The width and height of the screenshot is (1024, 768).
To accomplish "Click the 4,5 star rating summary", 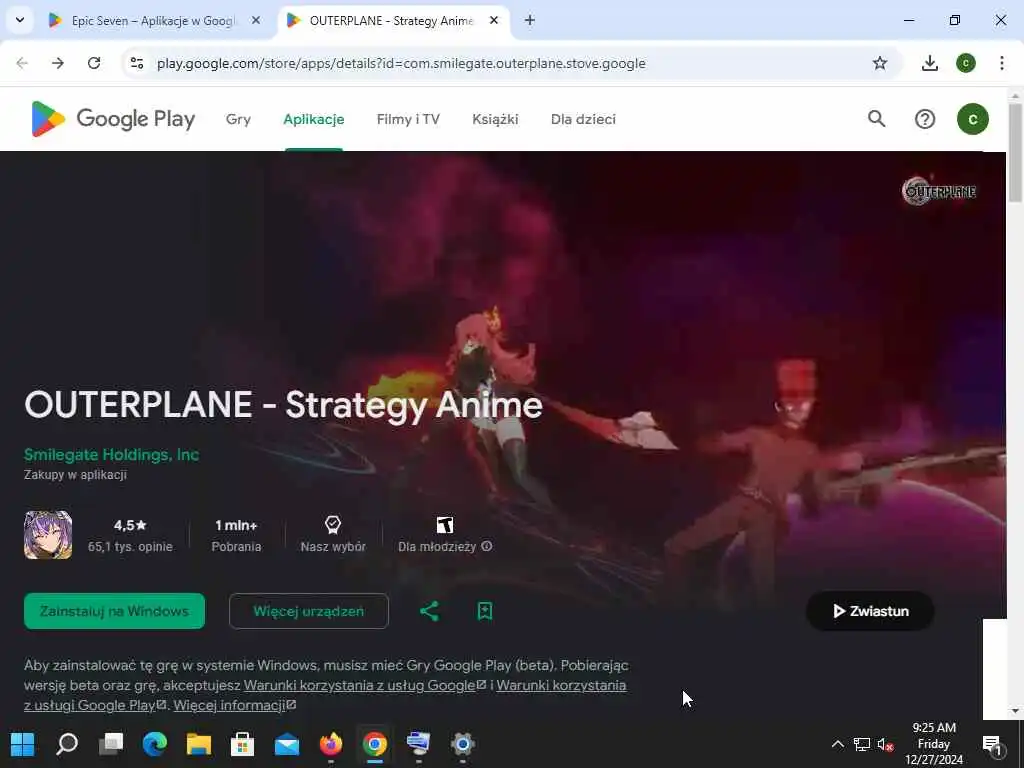I will pyautogui.click(x=130, y=535).
